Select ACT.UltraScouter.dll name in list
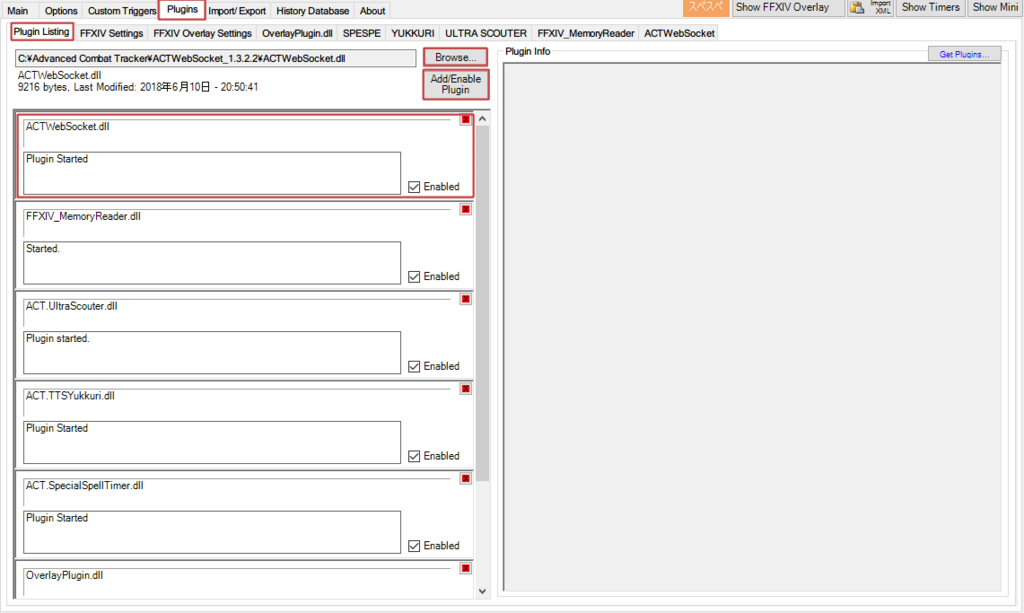Viewport: 1024px width, 613px height. 72,306
